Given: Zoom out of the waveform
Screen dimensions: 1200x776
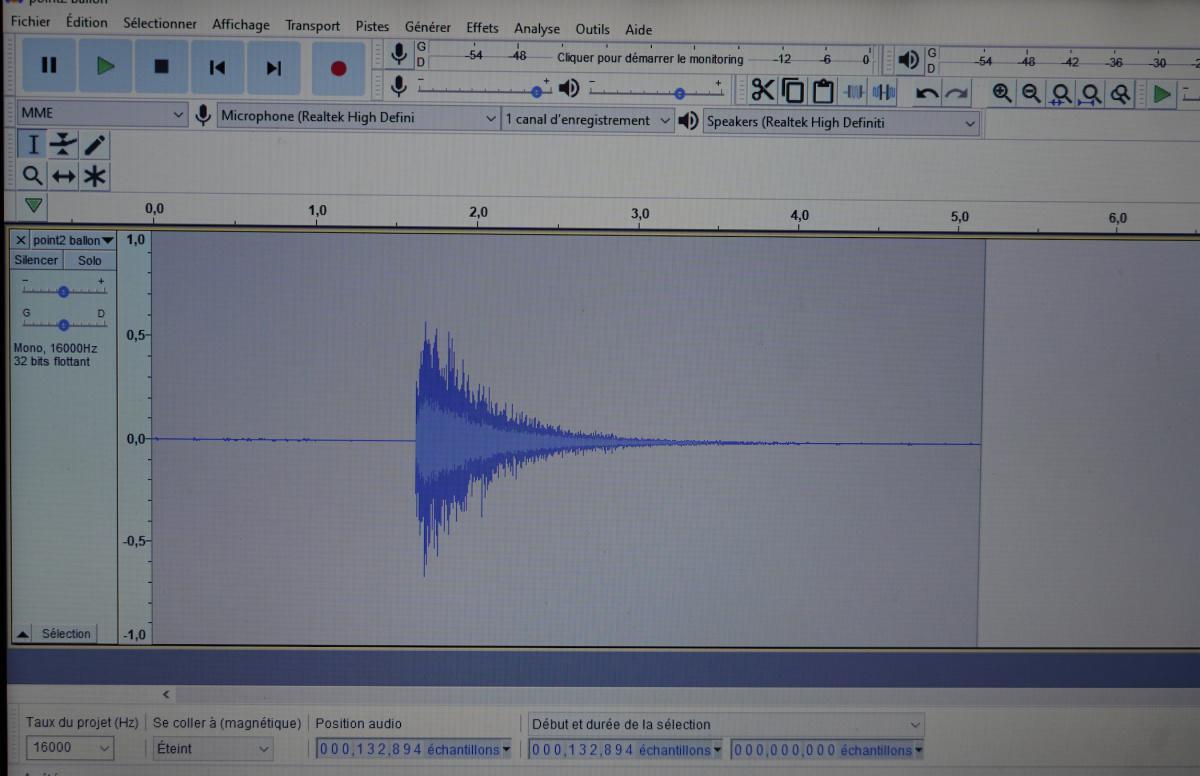Looking at the screenshot, I should 1031,93.
